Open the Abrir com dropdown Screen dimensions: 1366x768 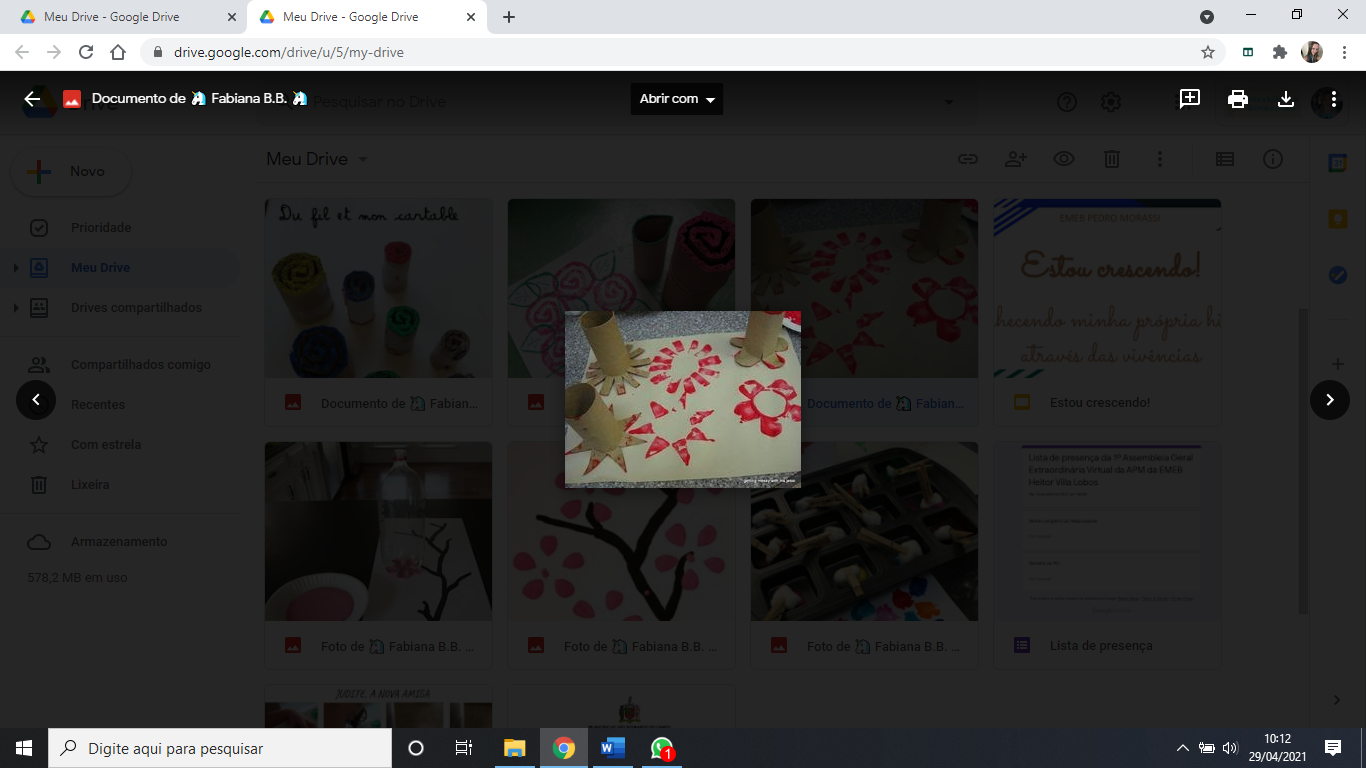677,99
